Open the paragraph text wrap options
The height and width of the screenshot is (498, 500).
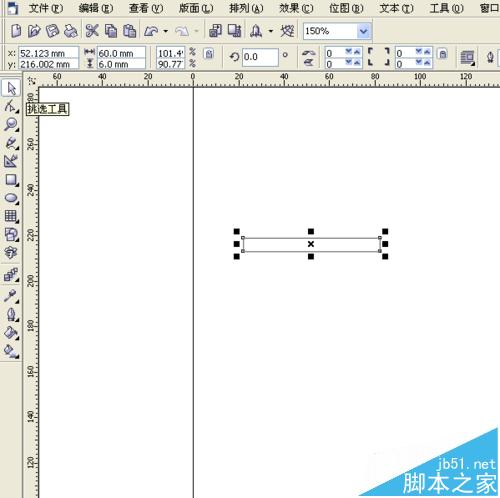click(x=467, y=58)
